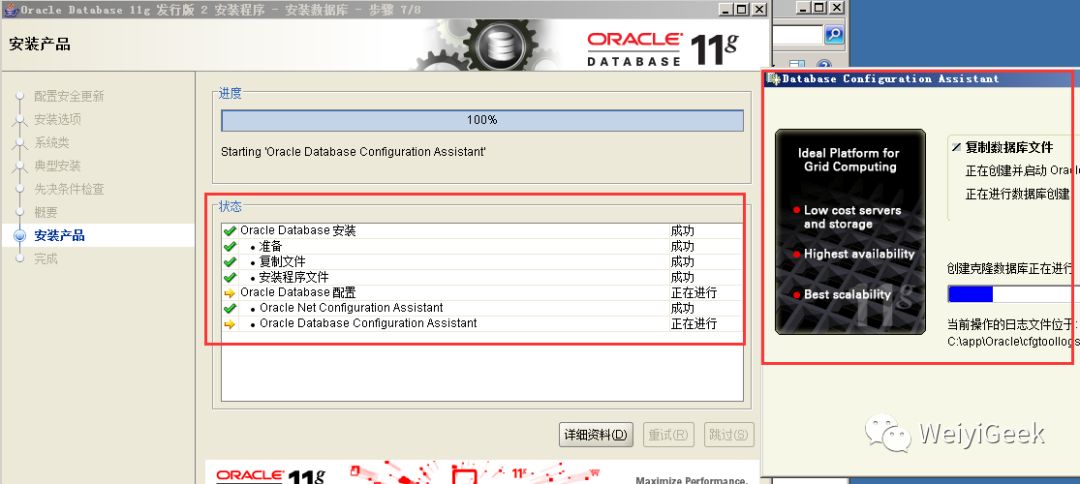Minimize the Oracle installer window
This screenshot has height=484, width=1080.
tap(725, 10)
